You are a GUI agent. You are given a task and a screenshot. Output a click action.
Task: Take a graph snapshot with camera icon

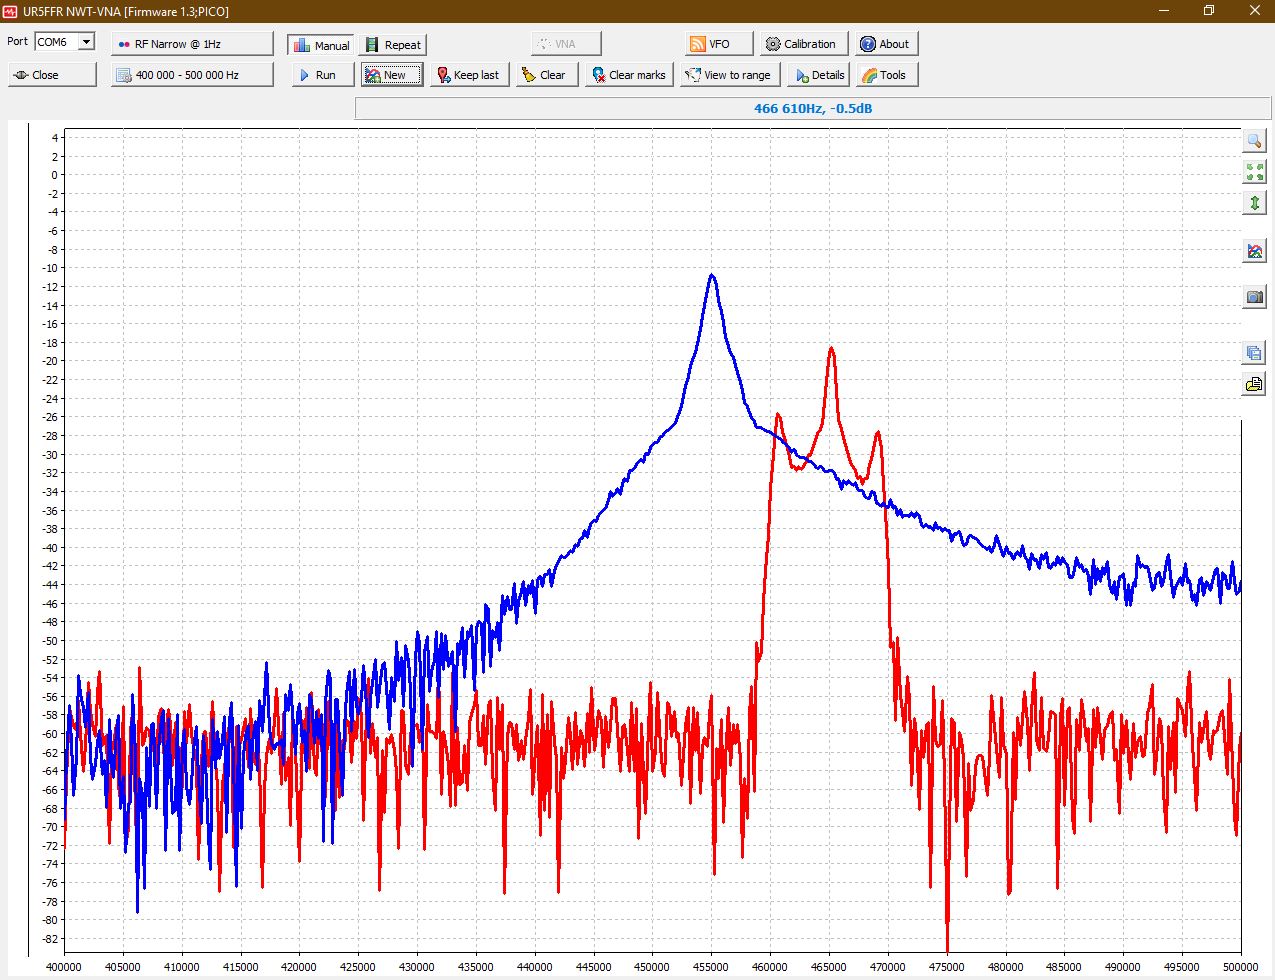[1254, 297]
